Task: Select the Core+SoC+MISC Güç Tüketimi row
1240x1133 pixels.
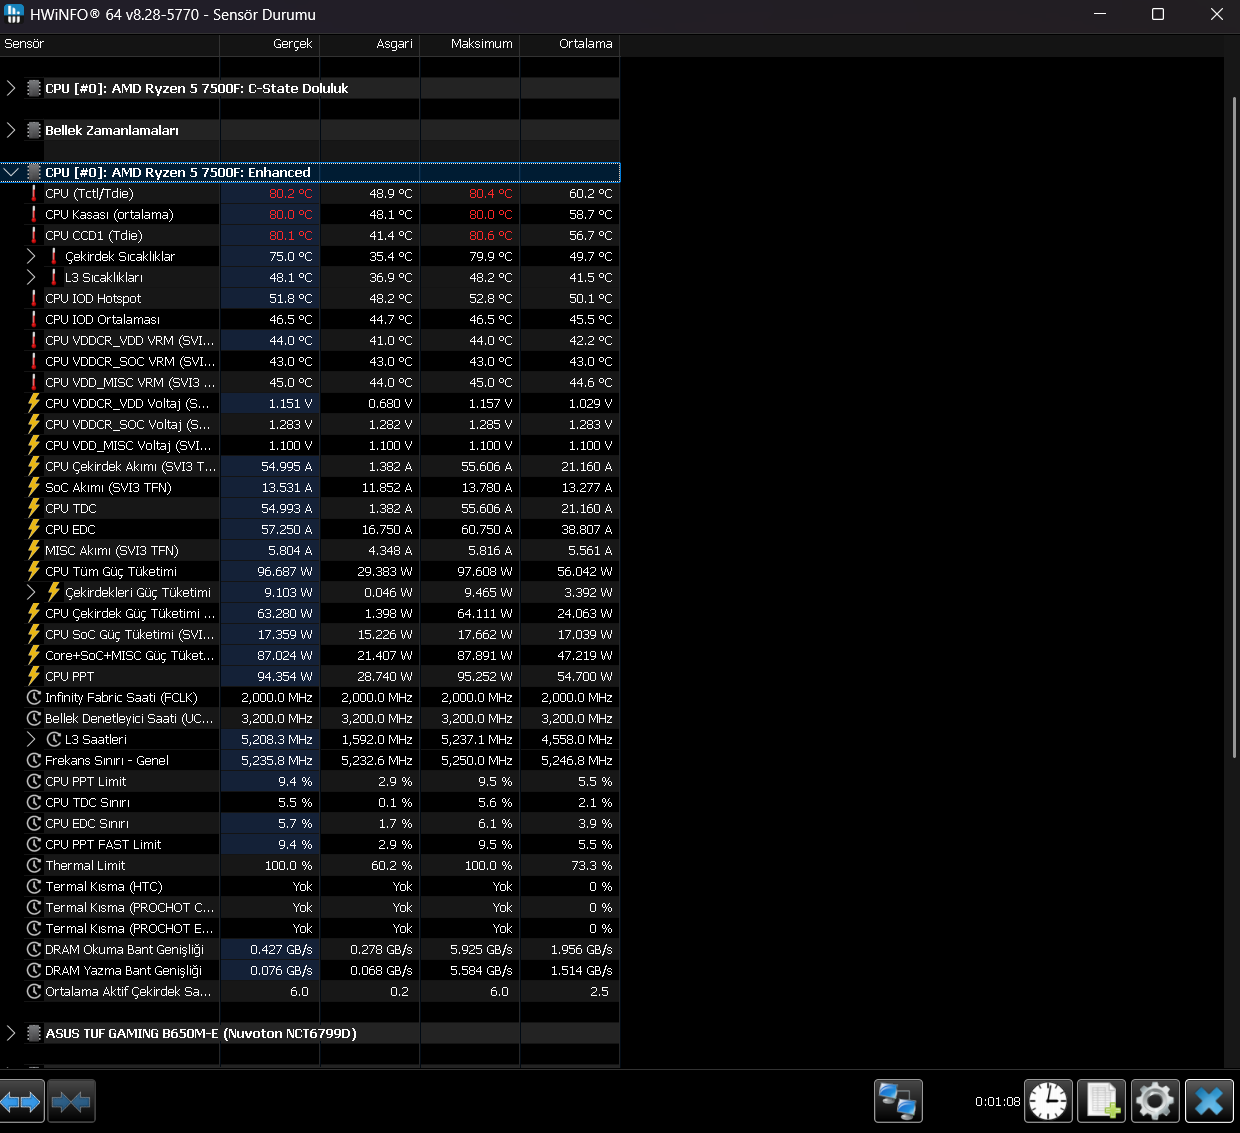Action: (310, 656)
